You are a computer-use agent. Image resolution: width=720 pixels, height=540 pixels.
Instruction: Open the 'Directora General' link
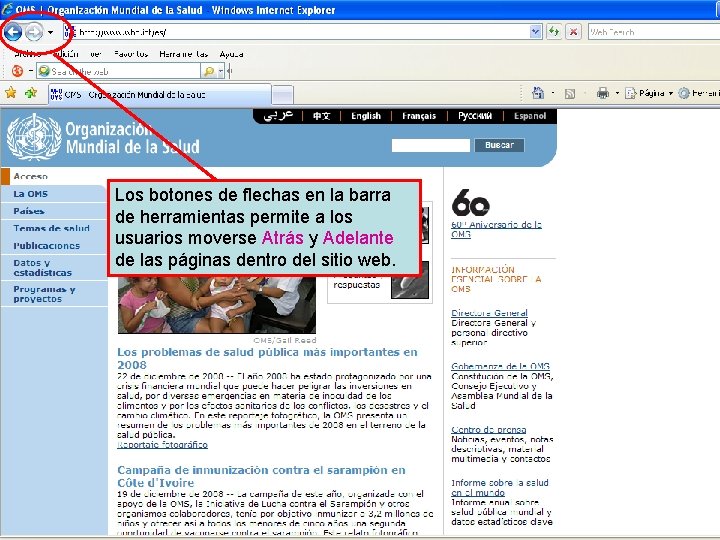click(489, 313)
